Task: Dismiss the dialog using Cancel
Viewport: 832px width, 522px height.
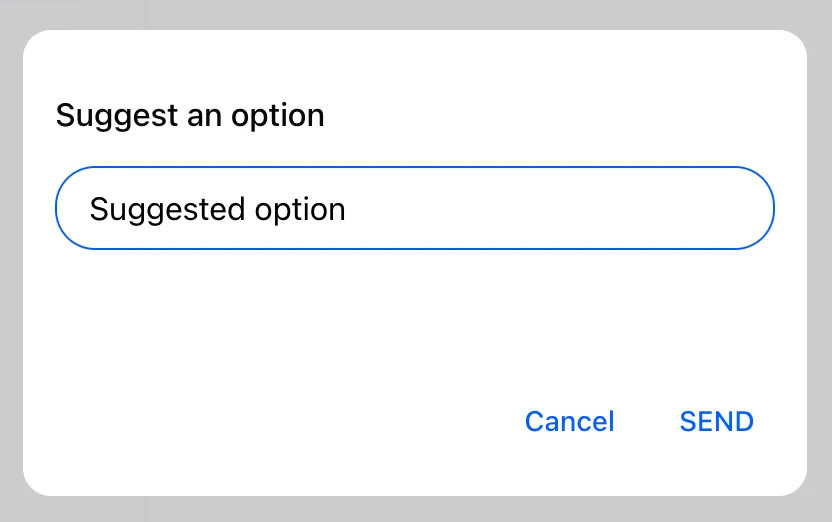Action: 569,421
